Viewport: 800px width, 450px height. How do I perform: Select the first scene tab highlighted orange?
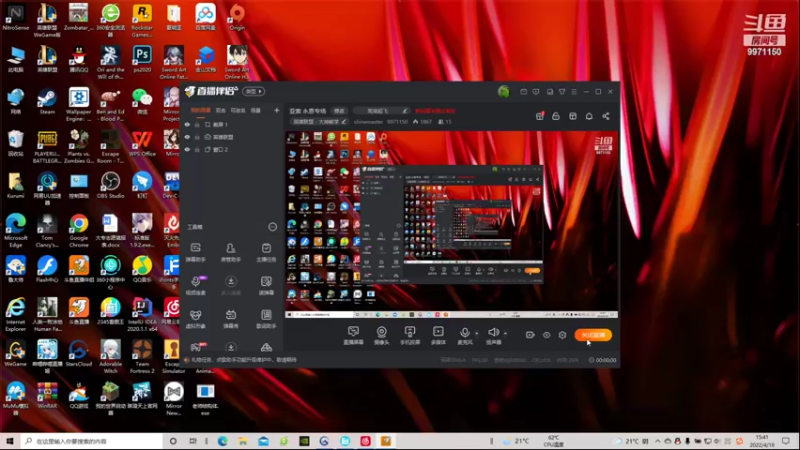[201, 110]
